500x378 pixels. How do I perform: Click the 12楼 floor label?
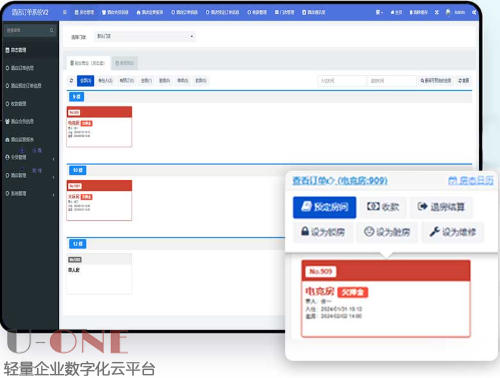point(78,244)
